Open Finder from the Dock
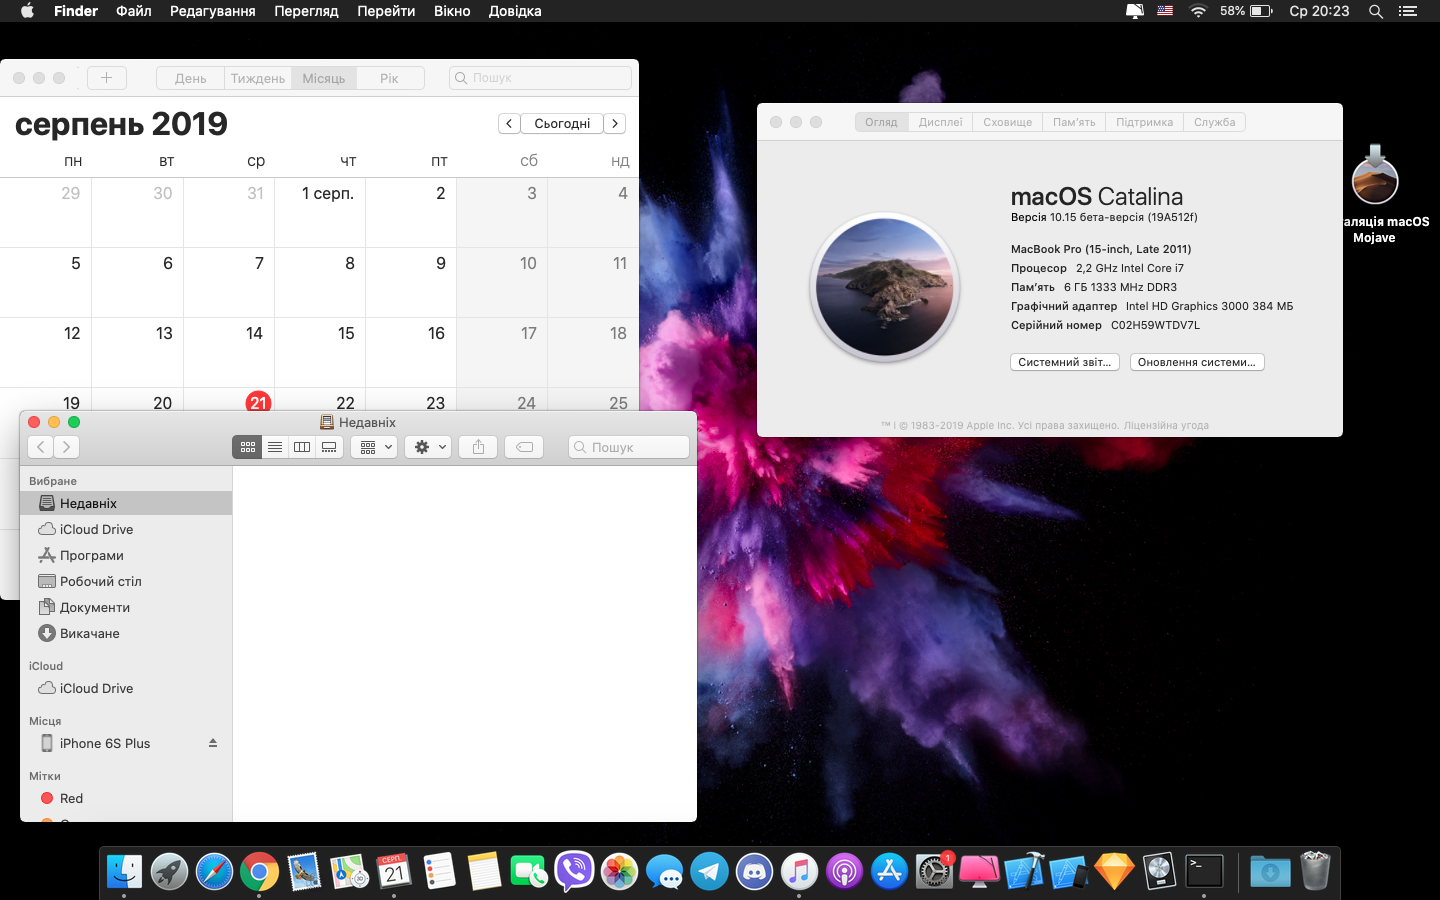The height and width of the screenshot is (900, 1440). (x=125, y=872)
